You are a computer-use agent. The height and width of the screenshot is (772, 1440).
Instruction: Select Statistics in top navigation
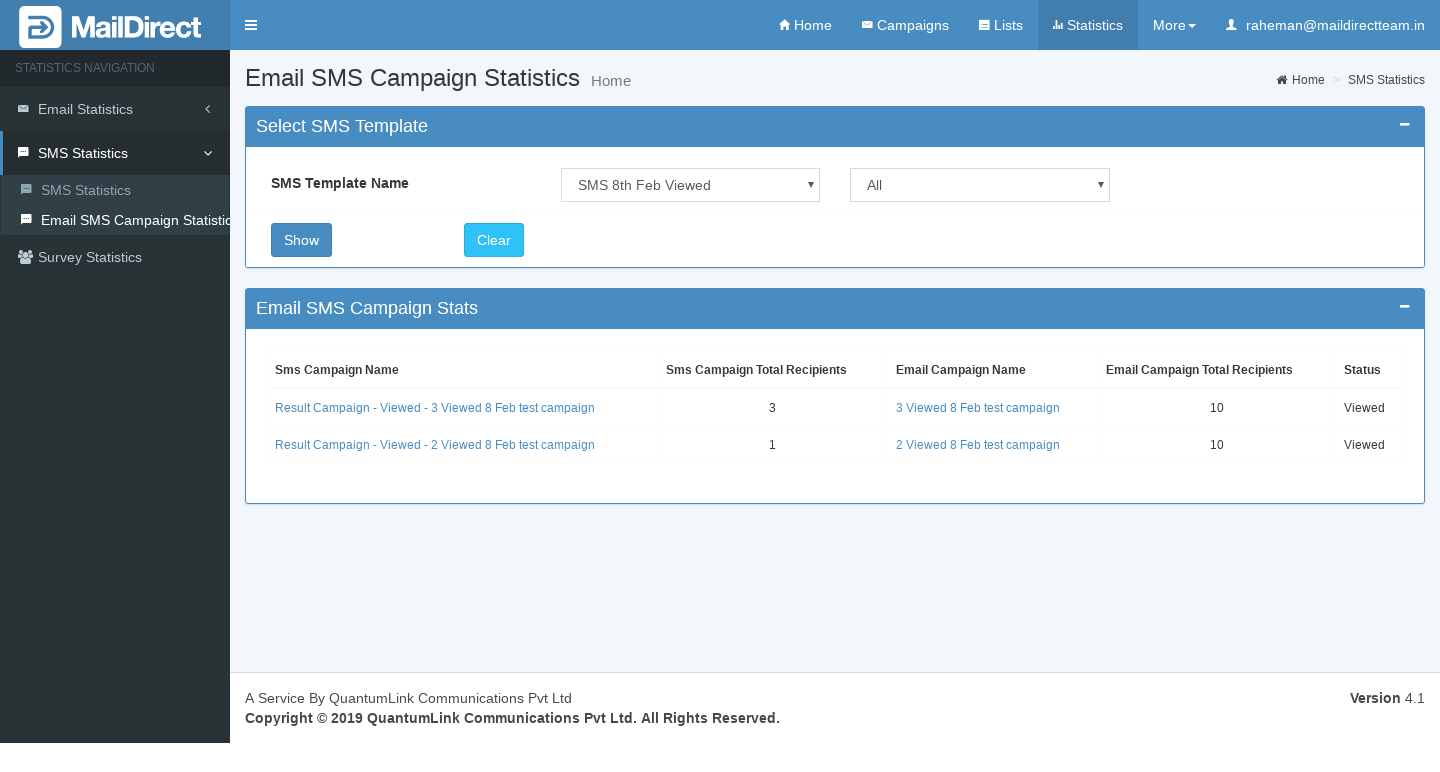click(x=1087, y=25)
